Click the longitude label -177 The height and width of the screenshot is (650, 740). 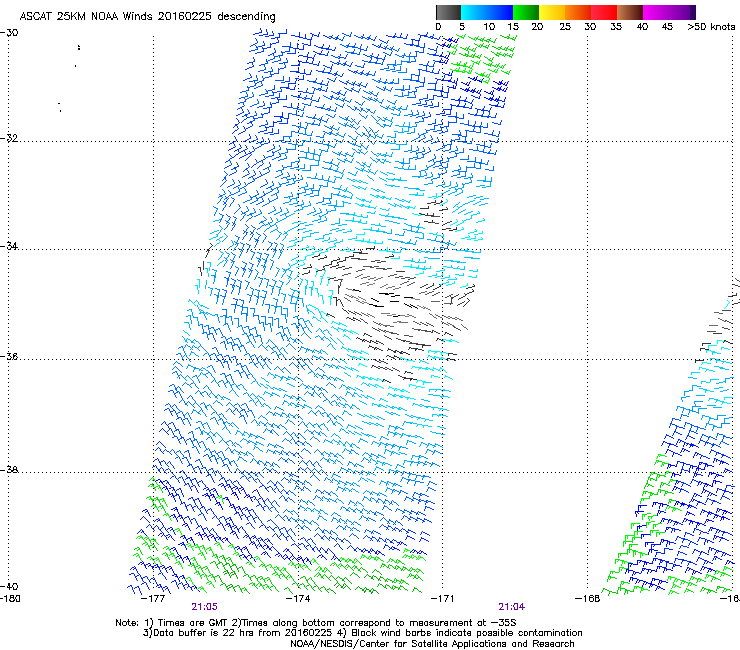pos(153,599)
